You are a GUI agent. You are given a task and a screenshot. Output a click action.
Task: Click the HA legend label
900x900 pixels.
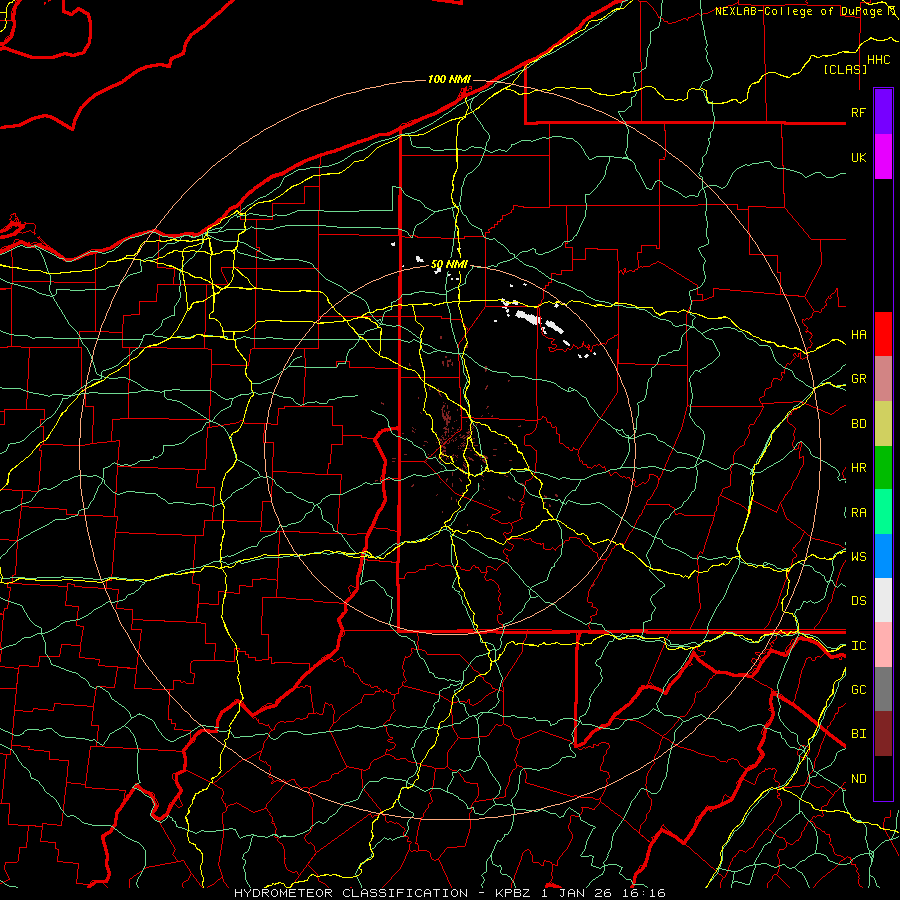tap(858, 334)
